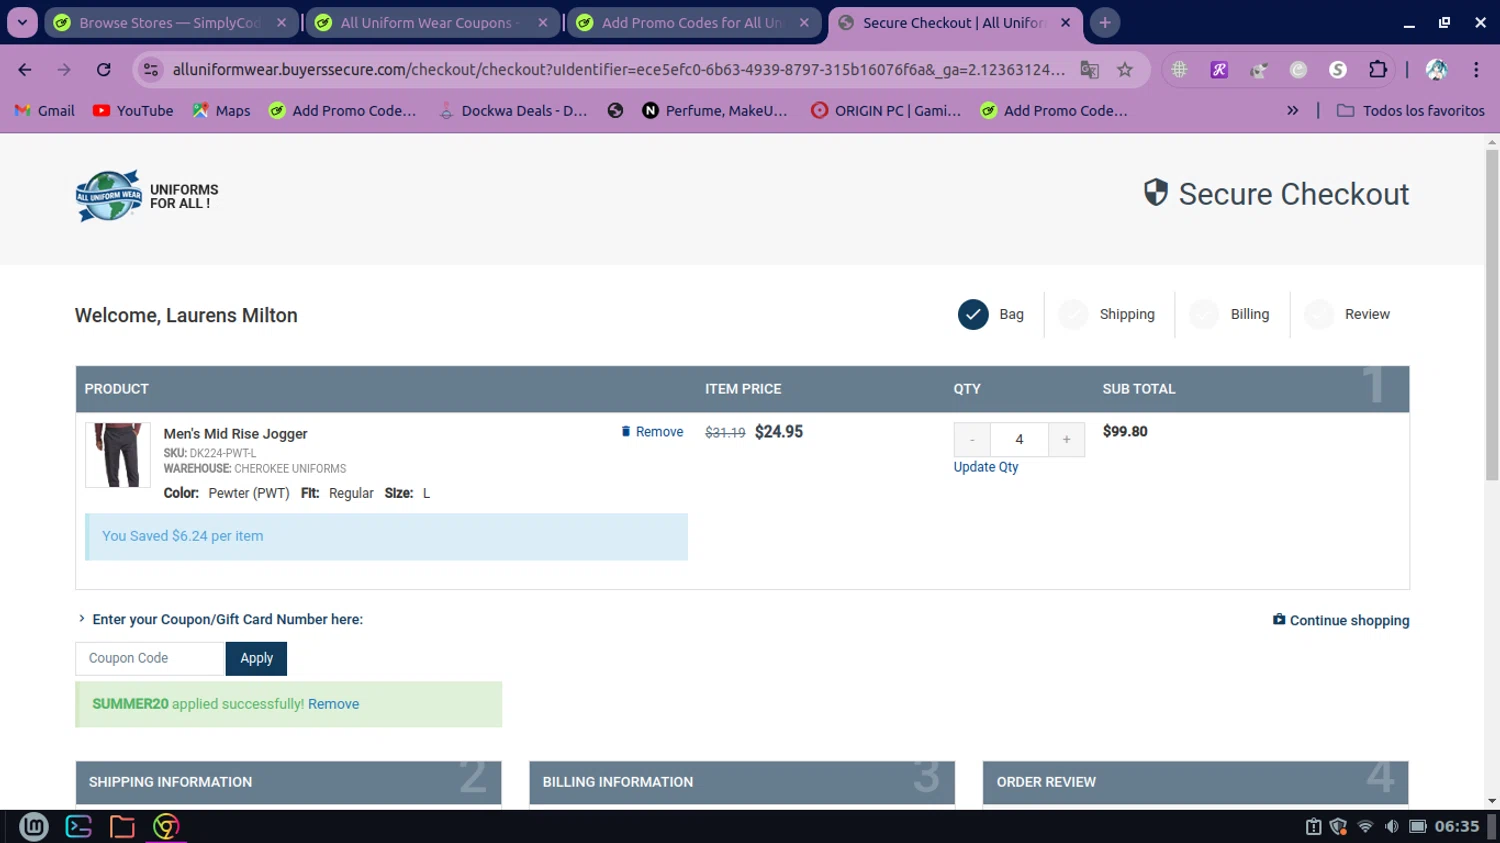This screenshot has width=1500, height=843.
Task: Remove the SUMMER20 coupon
Action: pos(333,704)
